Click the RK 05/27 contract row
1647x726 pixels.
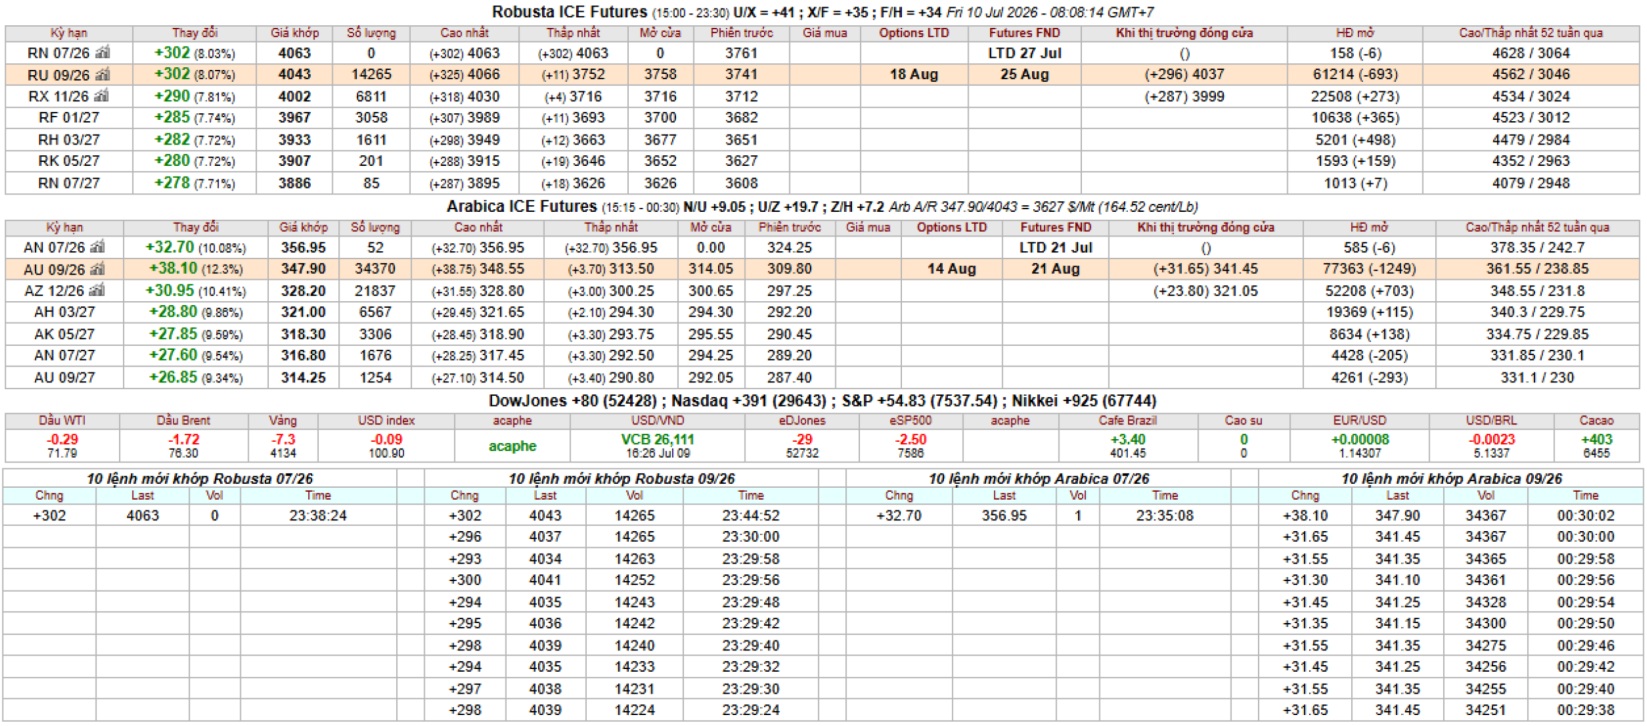pyautogui.click(x=822, y=161)
